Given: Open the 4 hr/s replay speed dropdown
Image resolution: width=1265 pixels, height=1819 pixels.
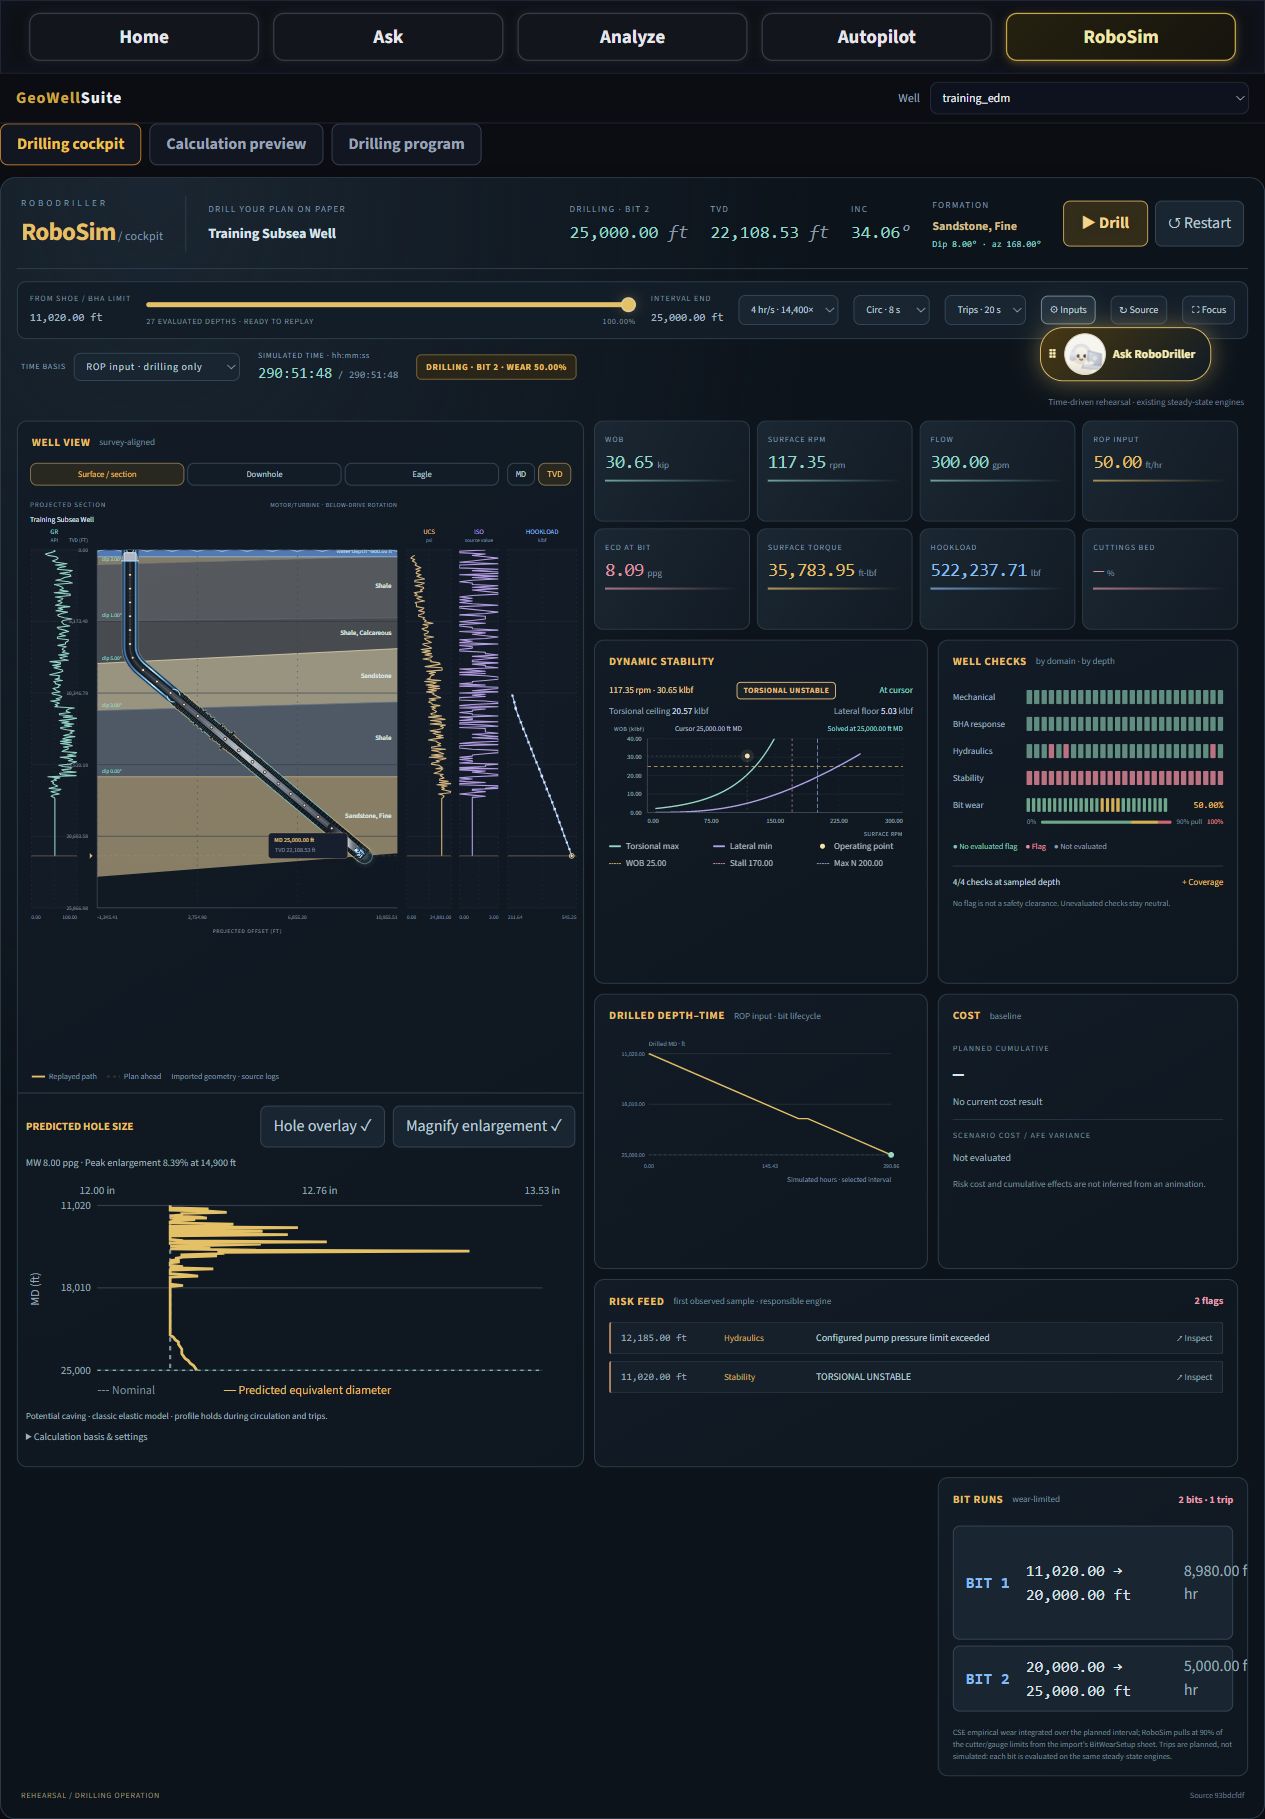Looking at the screenshot, I should point(789,310).
